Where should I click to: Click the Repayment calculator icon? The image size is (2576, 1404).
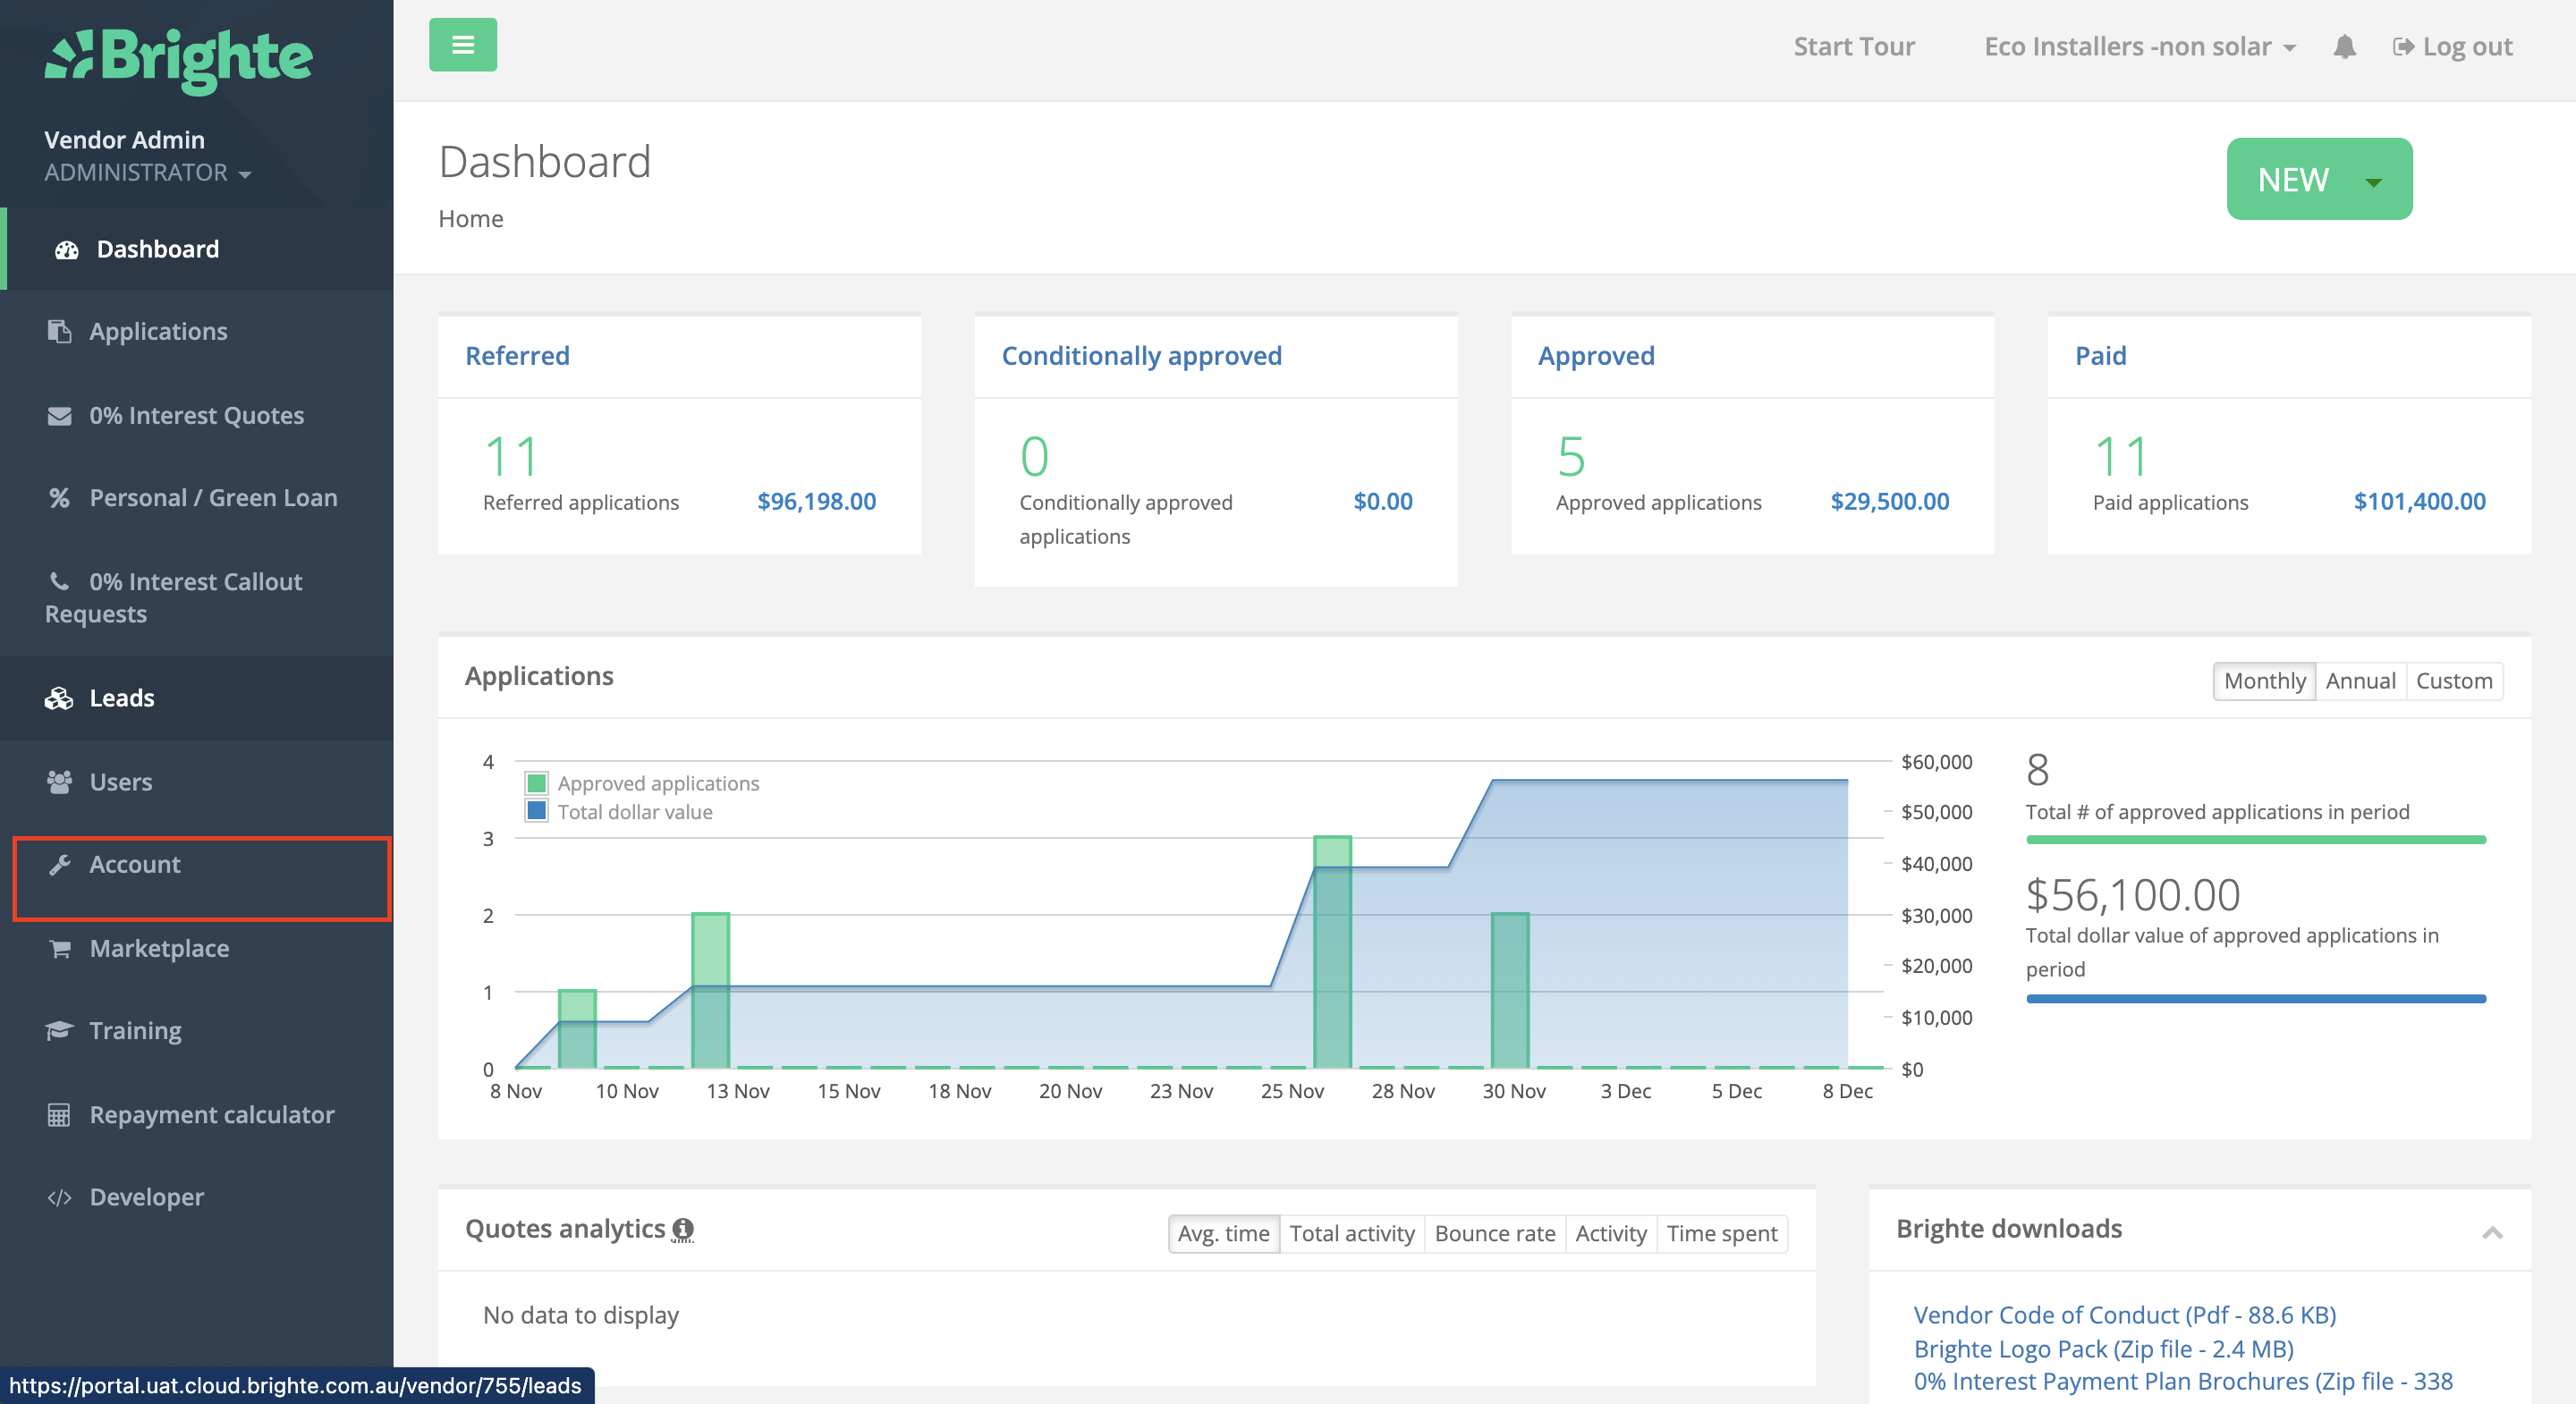click(x=60, y=1115)
